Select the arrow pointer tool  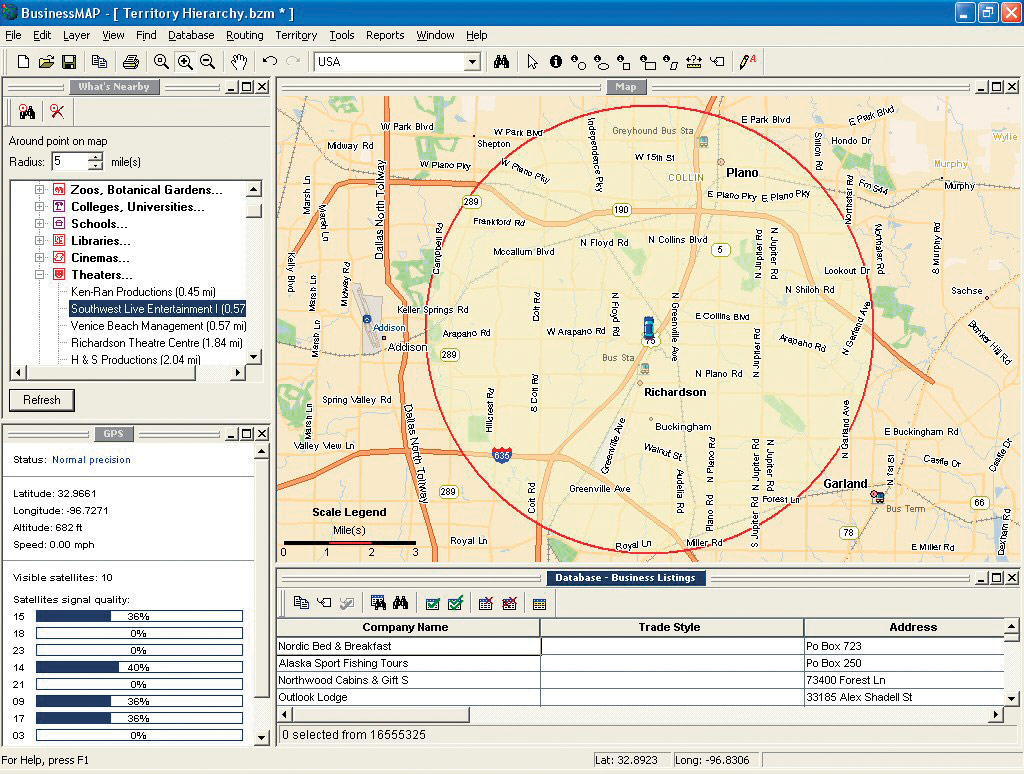click(x=533, y=62)
